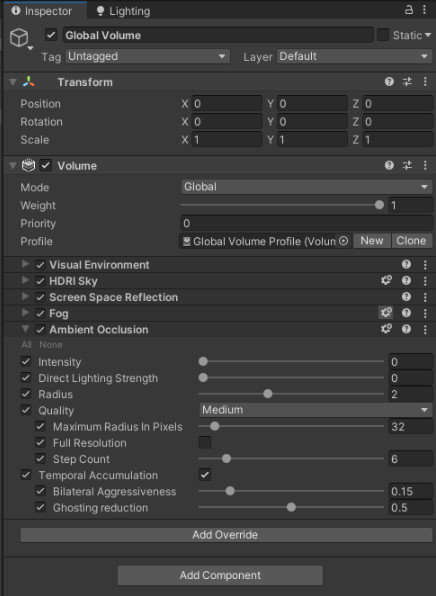This screenshot has height=596, width=436.
Task: Click the Bilateral Aggressiveness value field
Action: point(411,491)
